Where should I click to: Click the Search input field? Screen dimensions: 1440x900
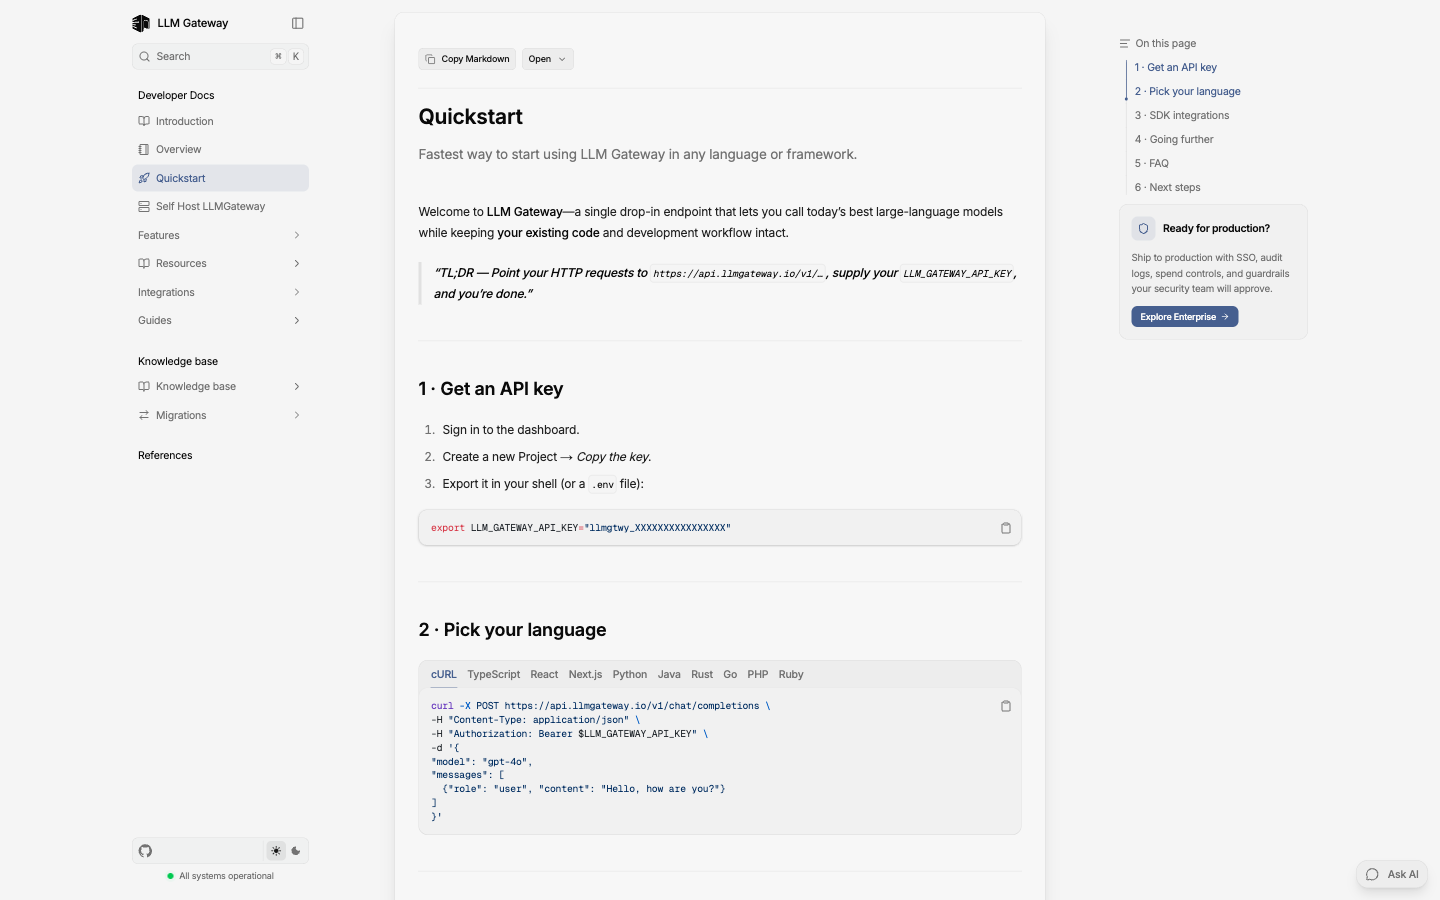(x=220, y=57)
